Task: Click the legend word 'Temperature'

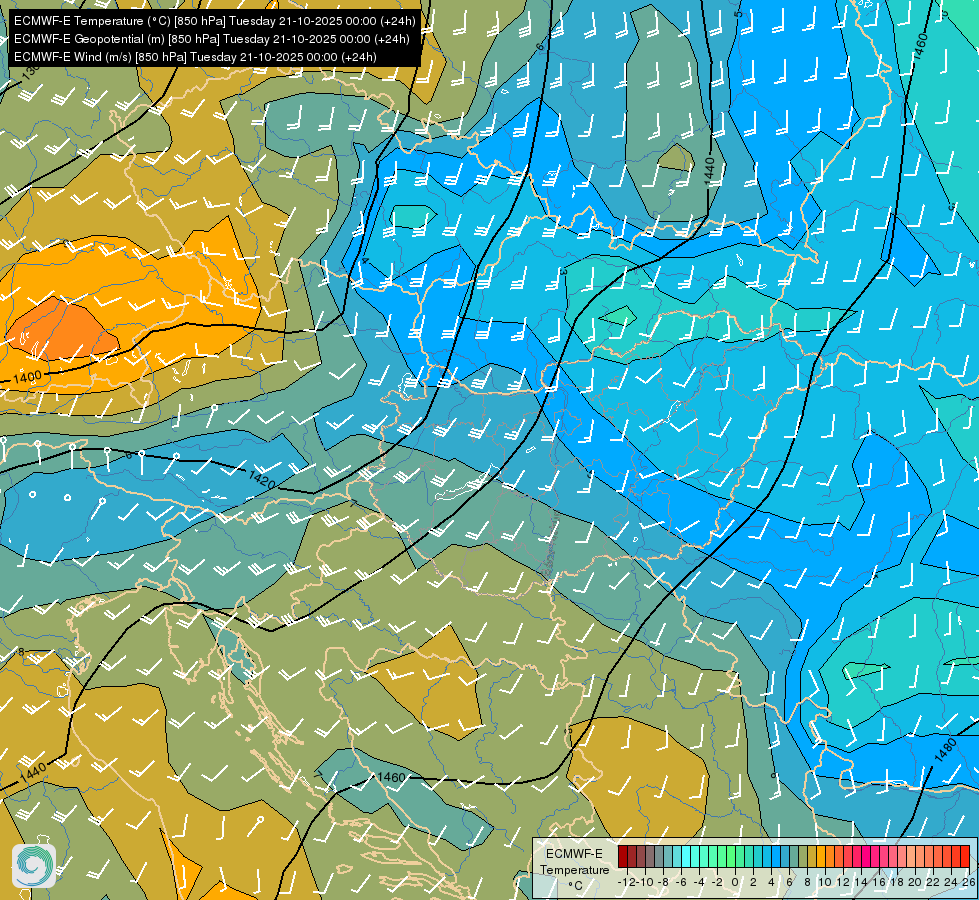Action: 574,870
